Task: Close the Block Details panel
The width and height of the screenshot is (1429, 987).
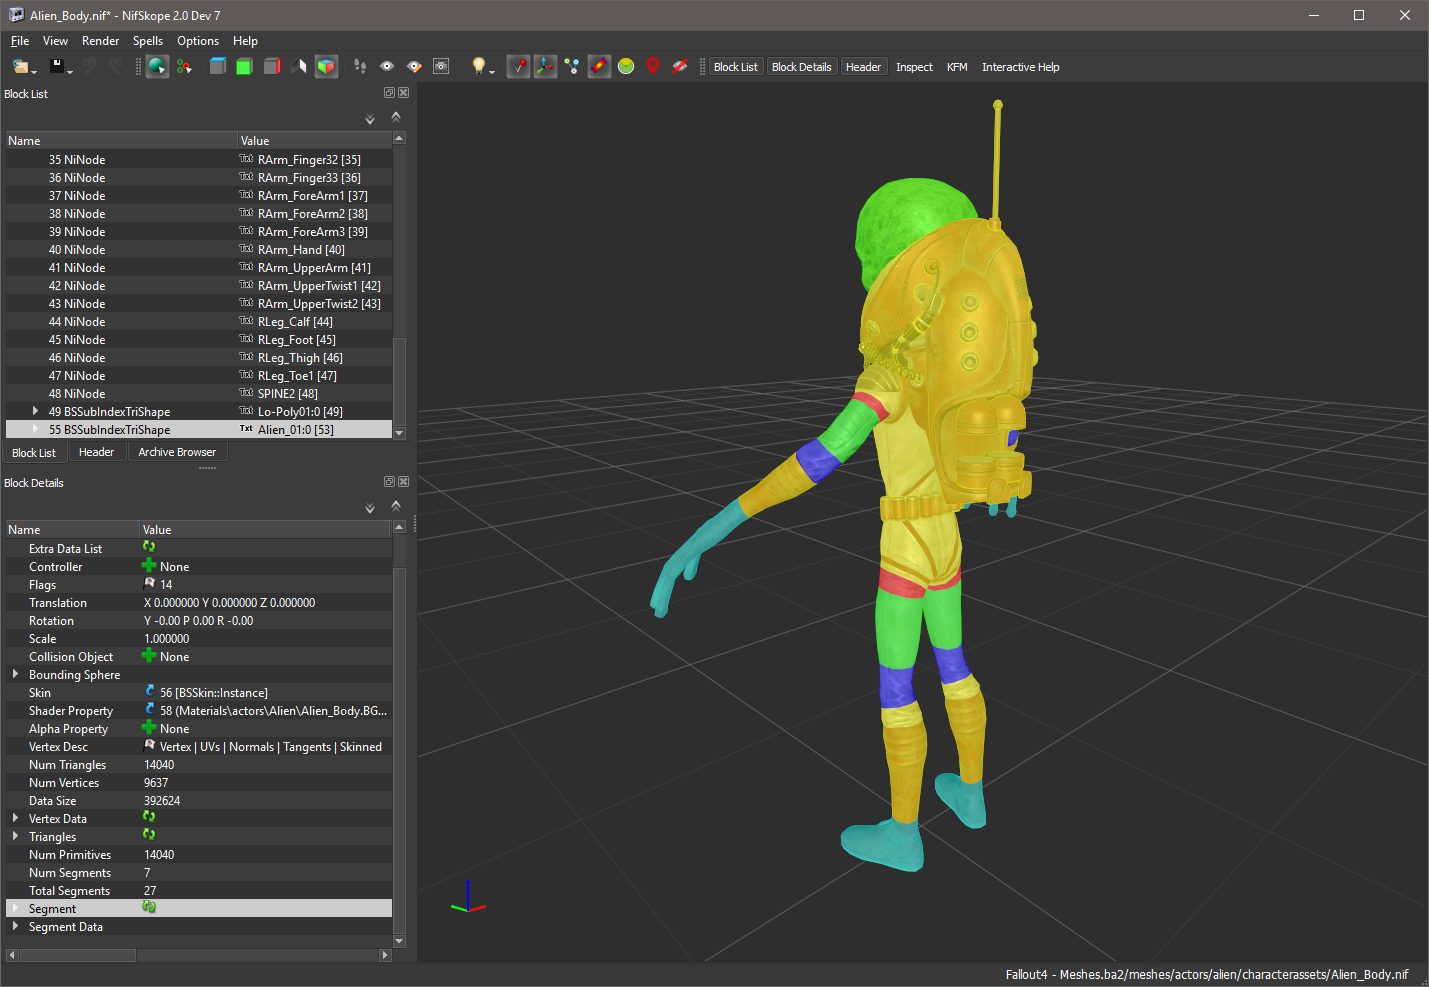Action: pos(403,481)
